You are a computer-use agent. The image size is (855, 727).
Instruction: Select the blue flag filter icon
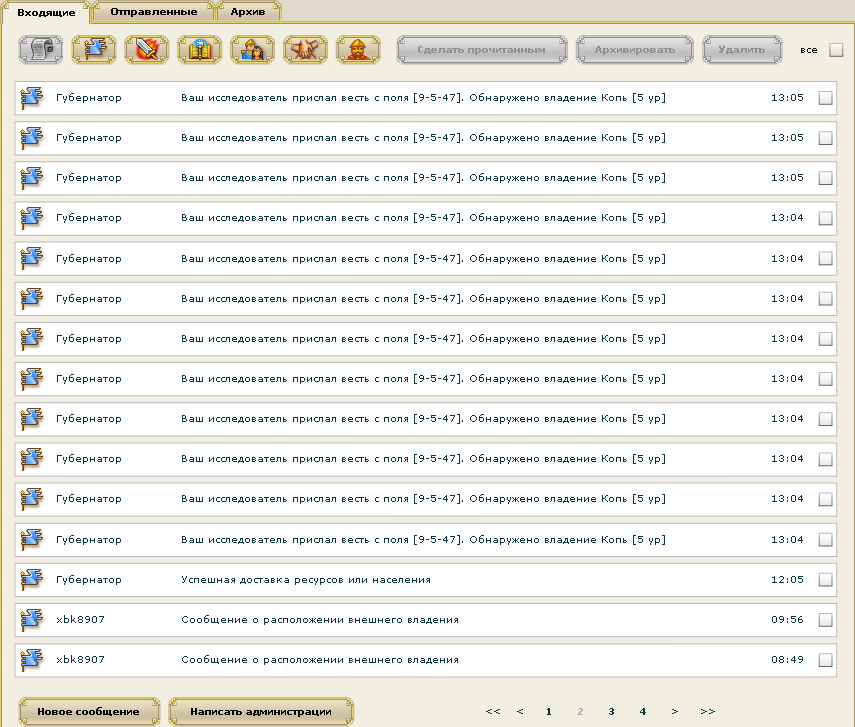click(x=94, y=49)
